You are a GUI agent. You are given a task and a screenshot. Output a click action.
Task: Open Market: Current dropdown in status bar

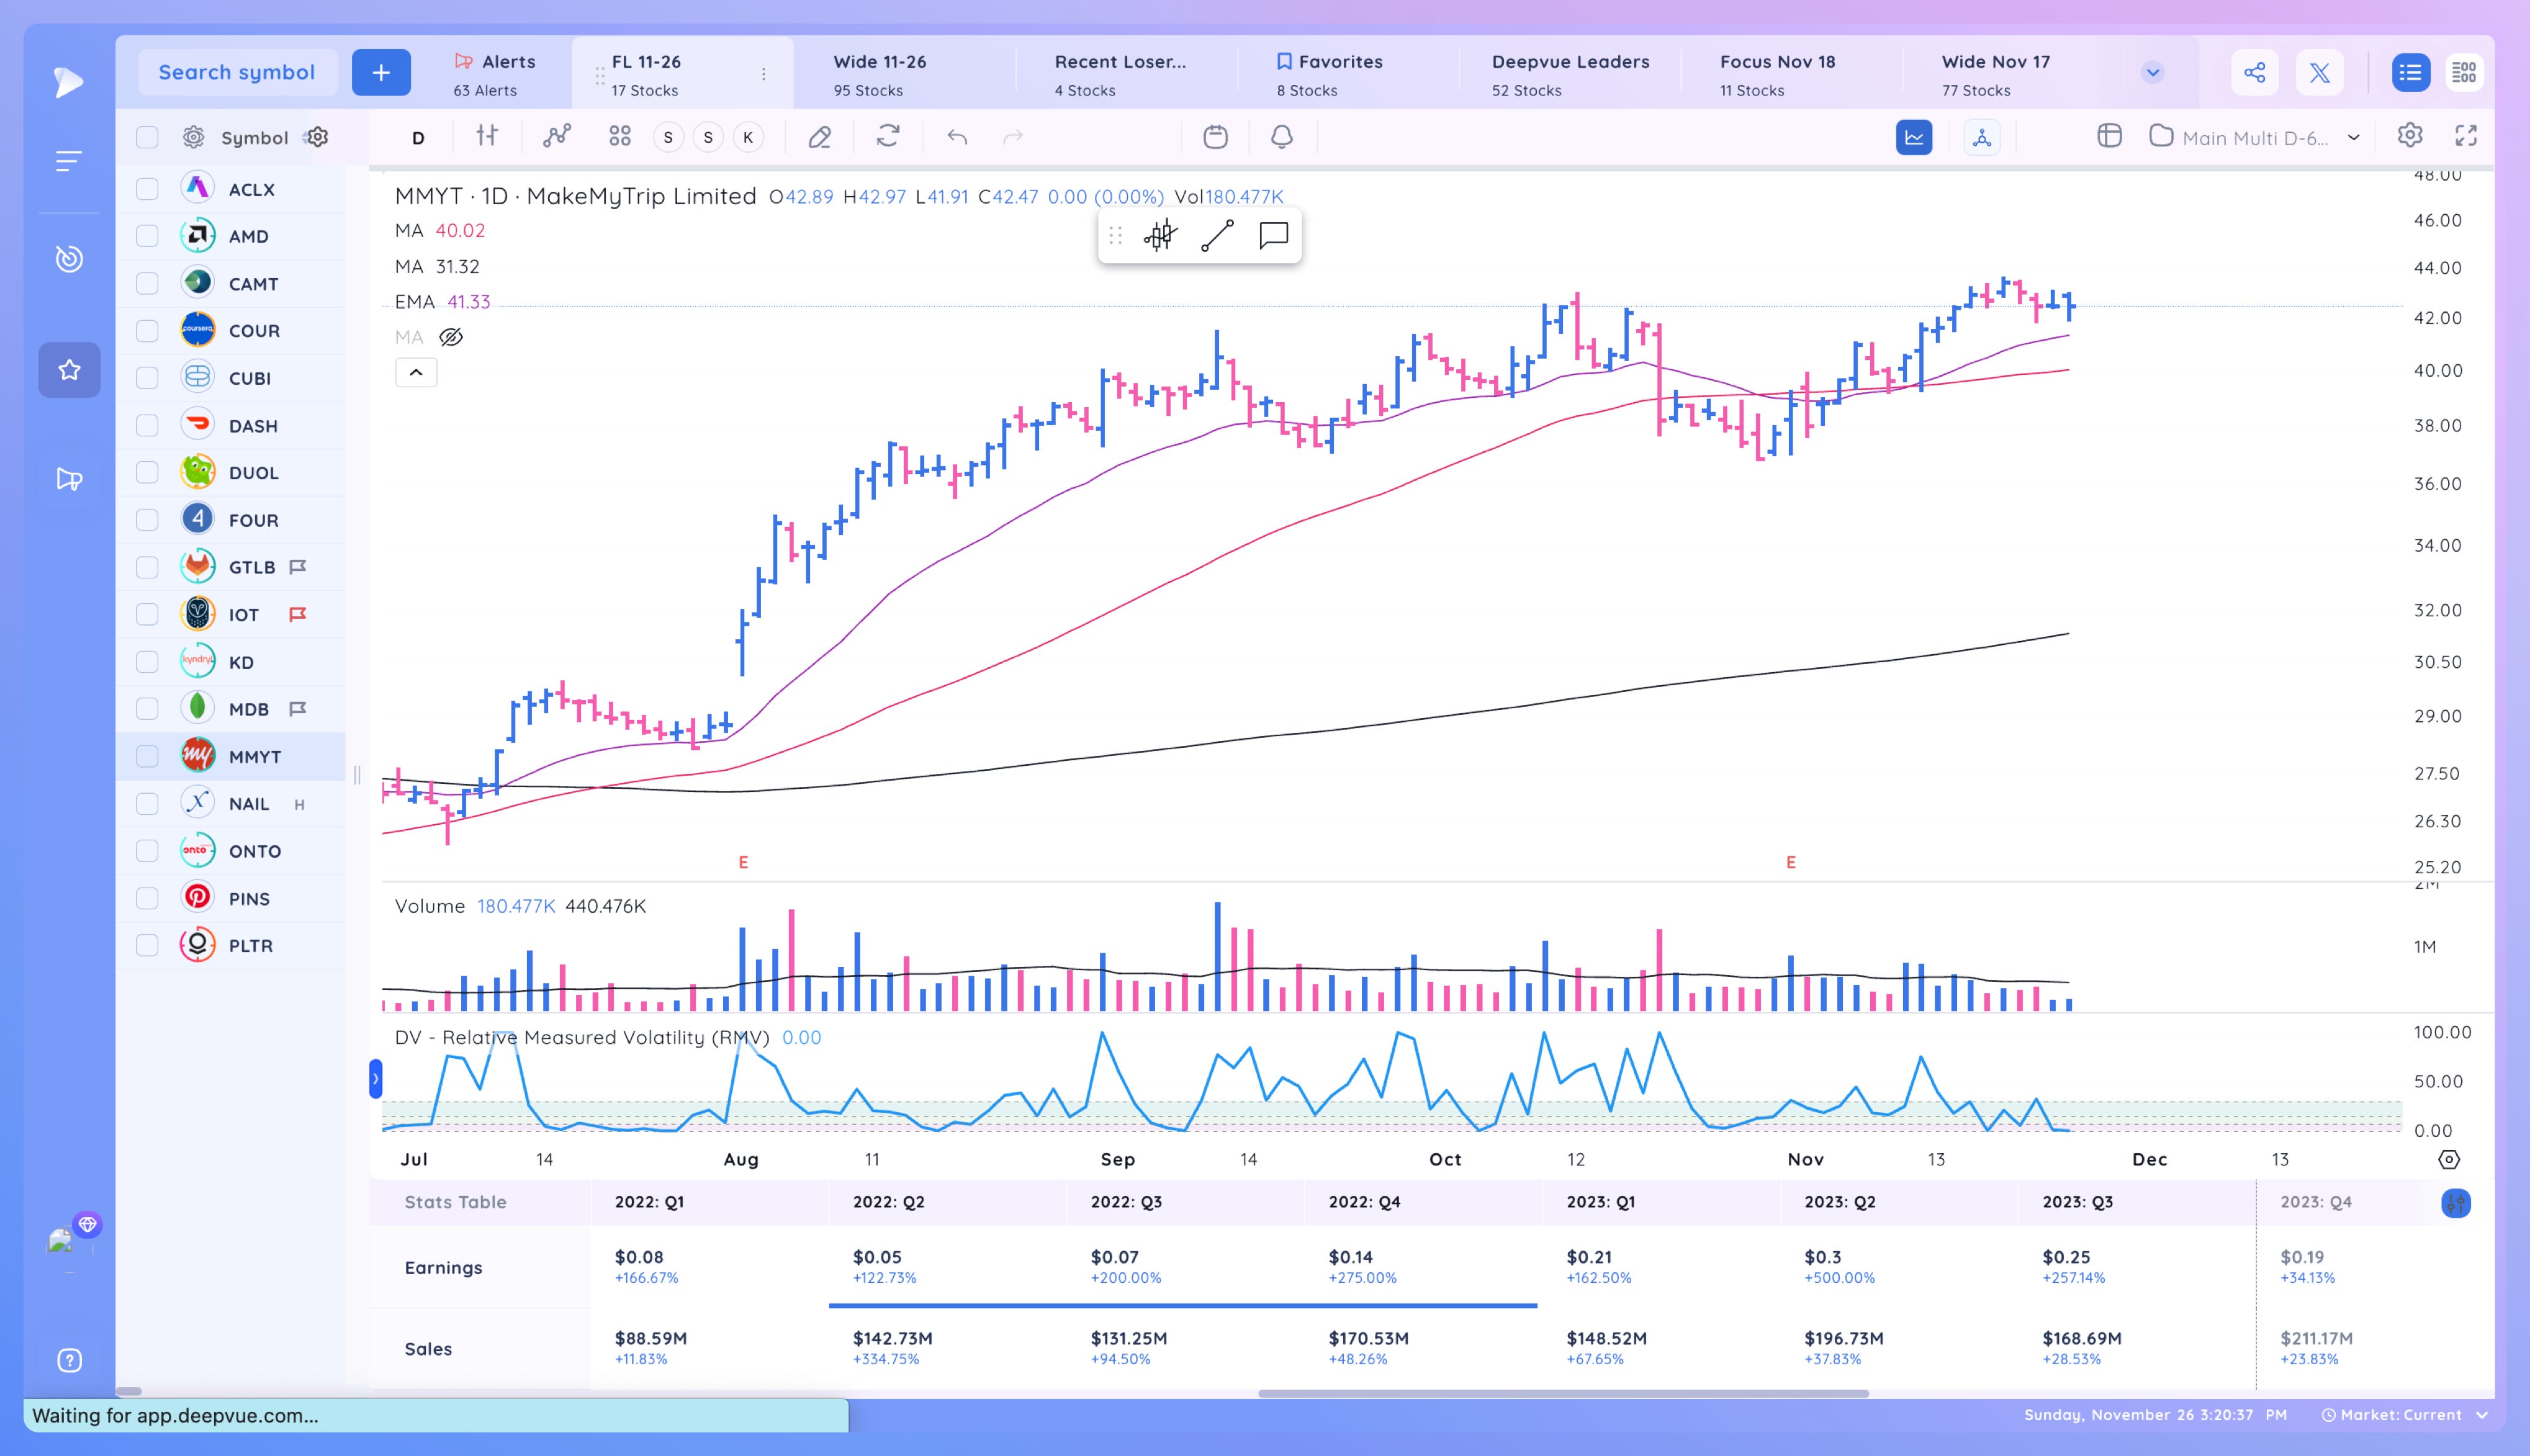click(2404, 1415)
